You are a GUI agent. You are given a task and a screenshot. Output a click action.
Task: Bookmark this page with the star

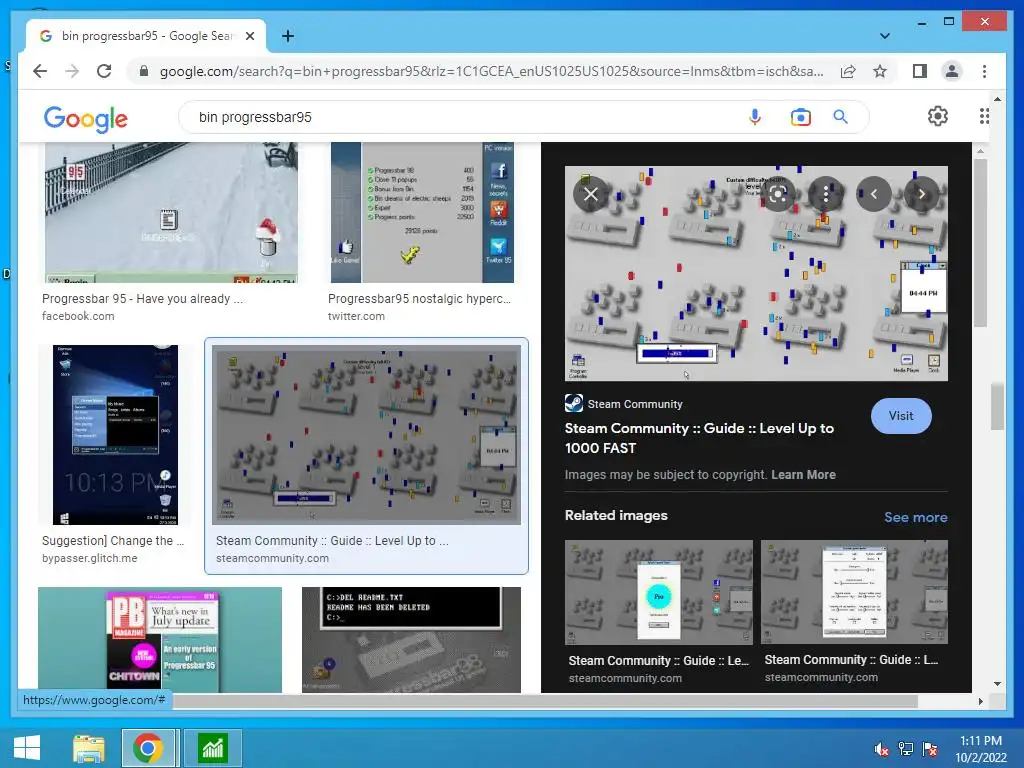pyautogui.click(x=880, y=71)
